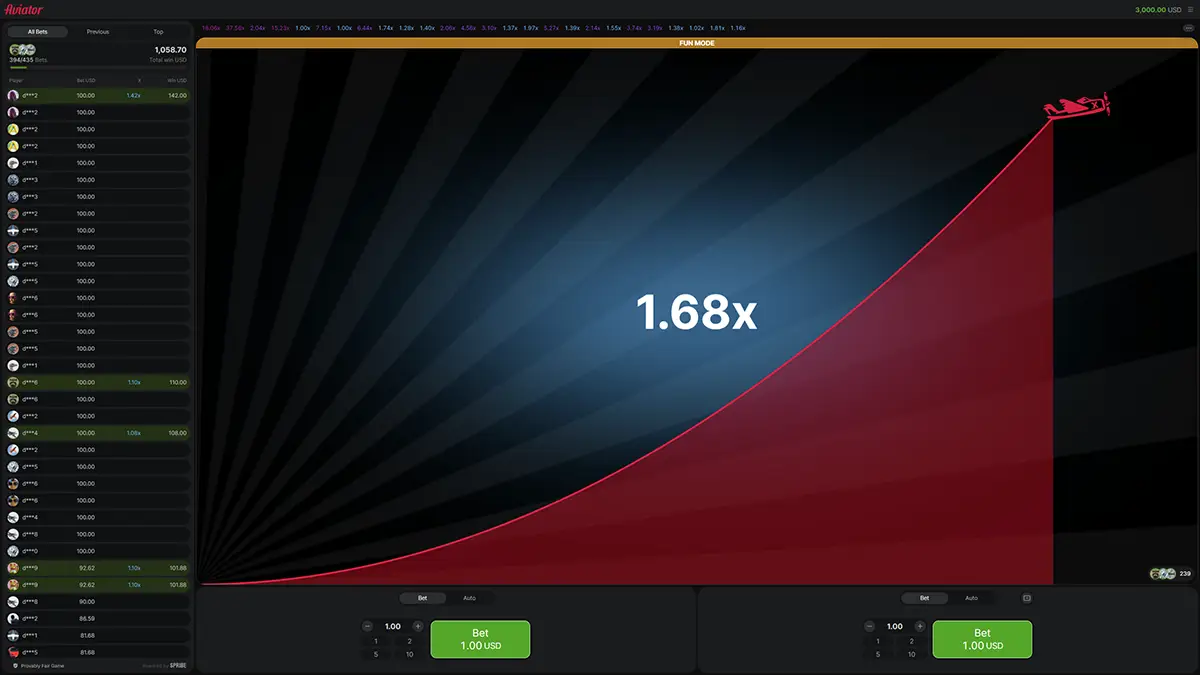Viewport: 1200px width, 675px height.
Task: Click the 90.00 bet row
Action: [x=97, y=602]
